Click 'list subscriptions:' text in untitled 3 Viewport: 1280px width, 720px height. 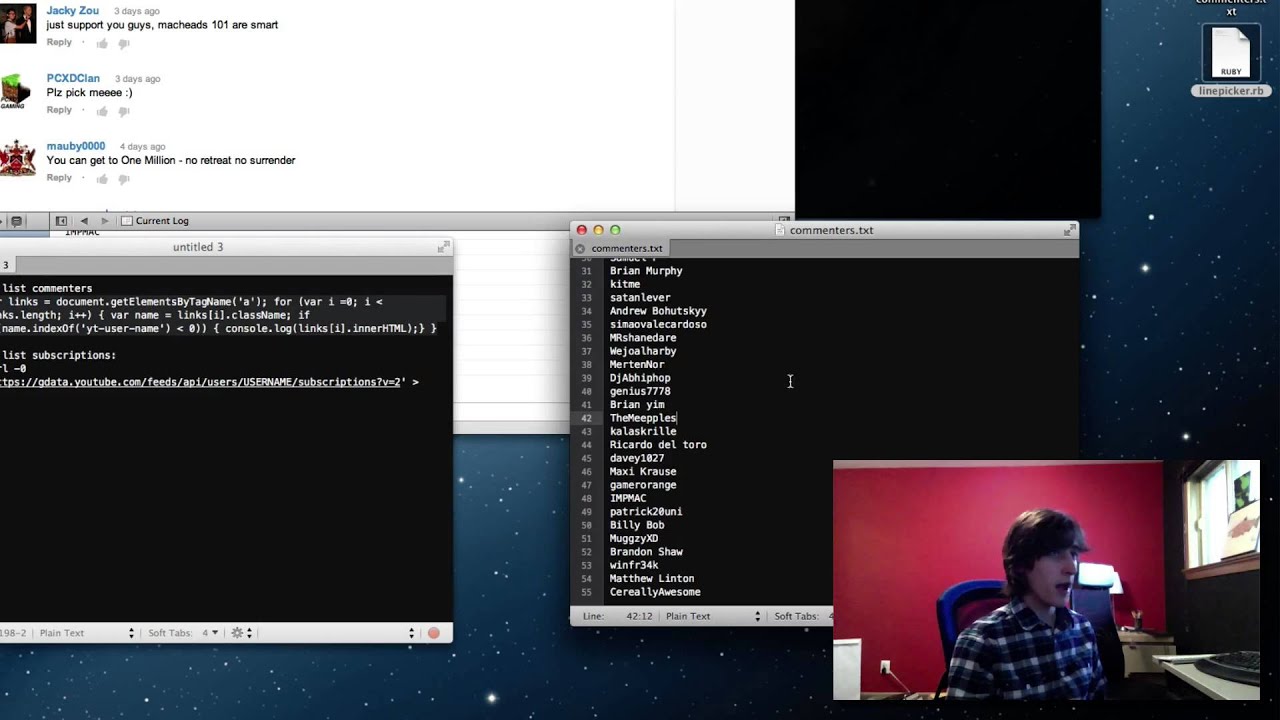(x=58, y=355)
